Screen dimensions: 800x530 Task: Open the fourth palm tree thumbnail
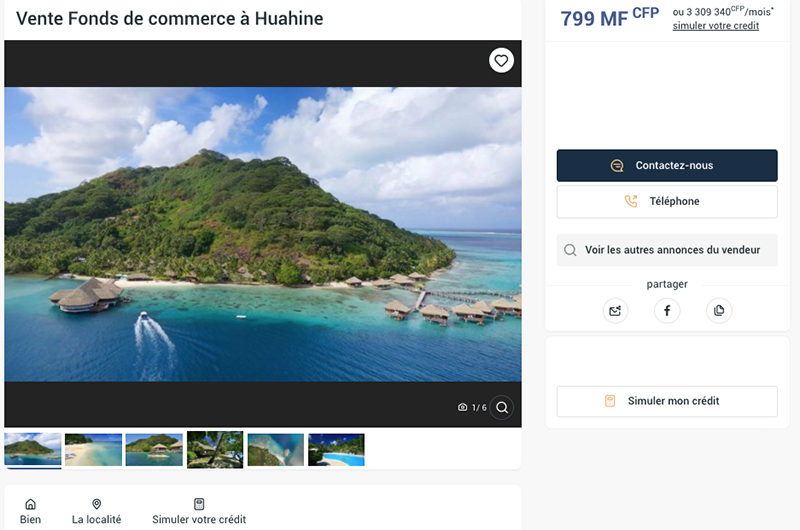click(x=215, y=450)
